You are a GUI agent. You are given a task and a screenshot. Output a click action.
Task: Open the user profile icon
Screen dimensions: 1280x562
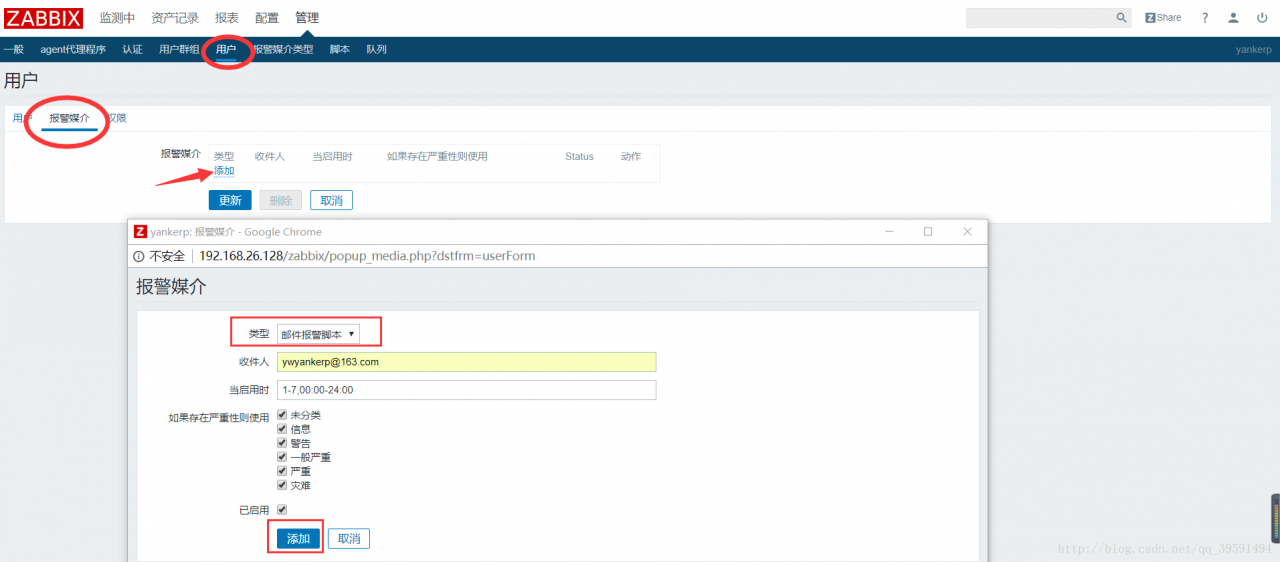pos(1234,18)
